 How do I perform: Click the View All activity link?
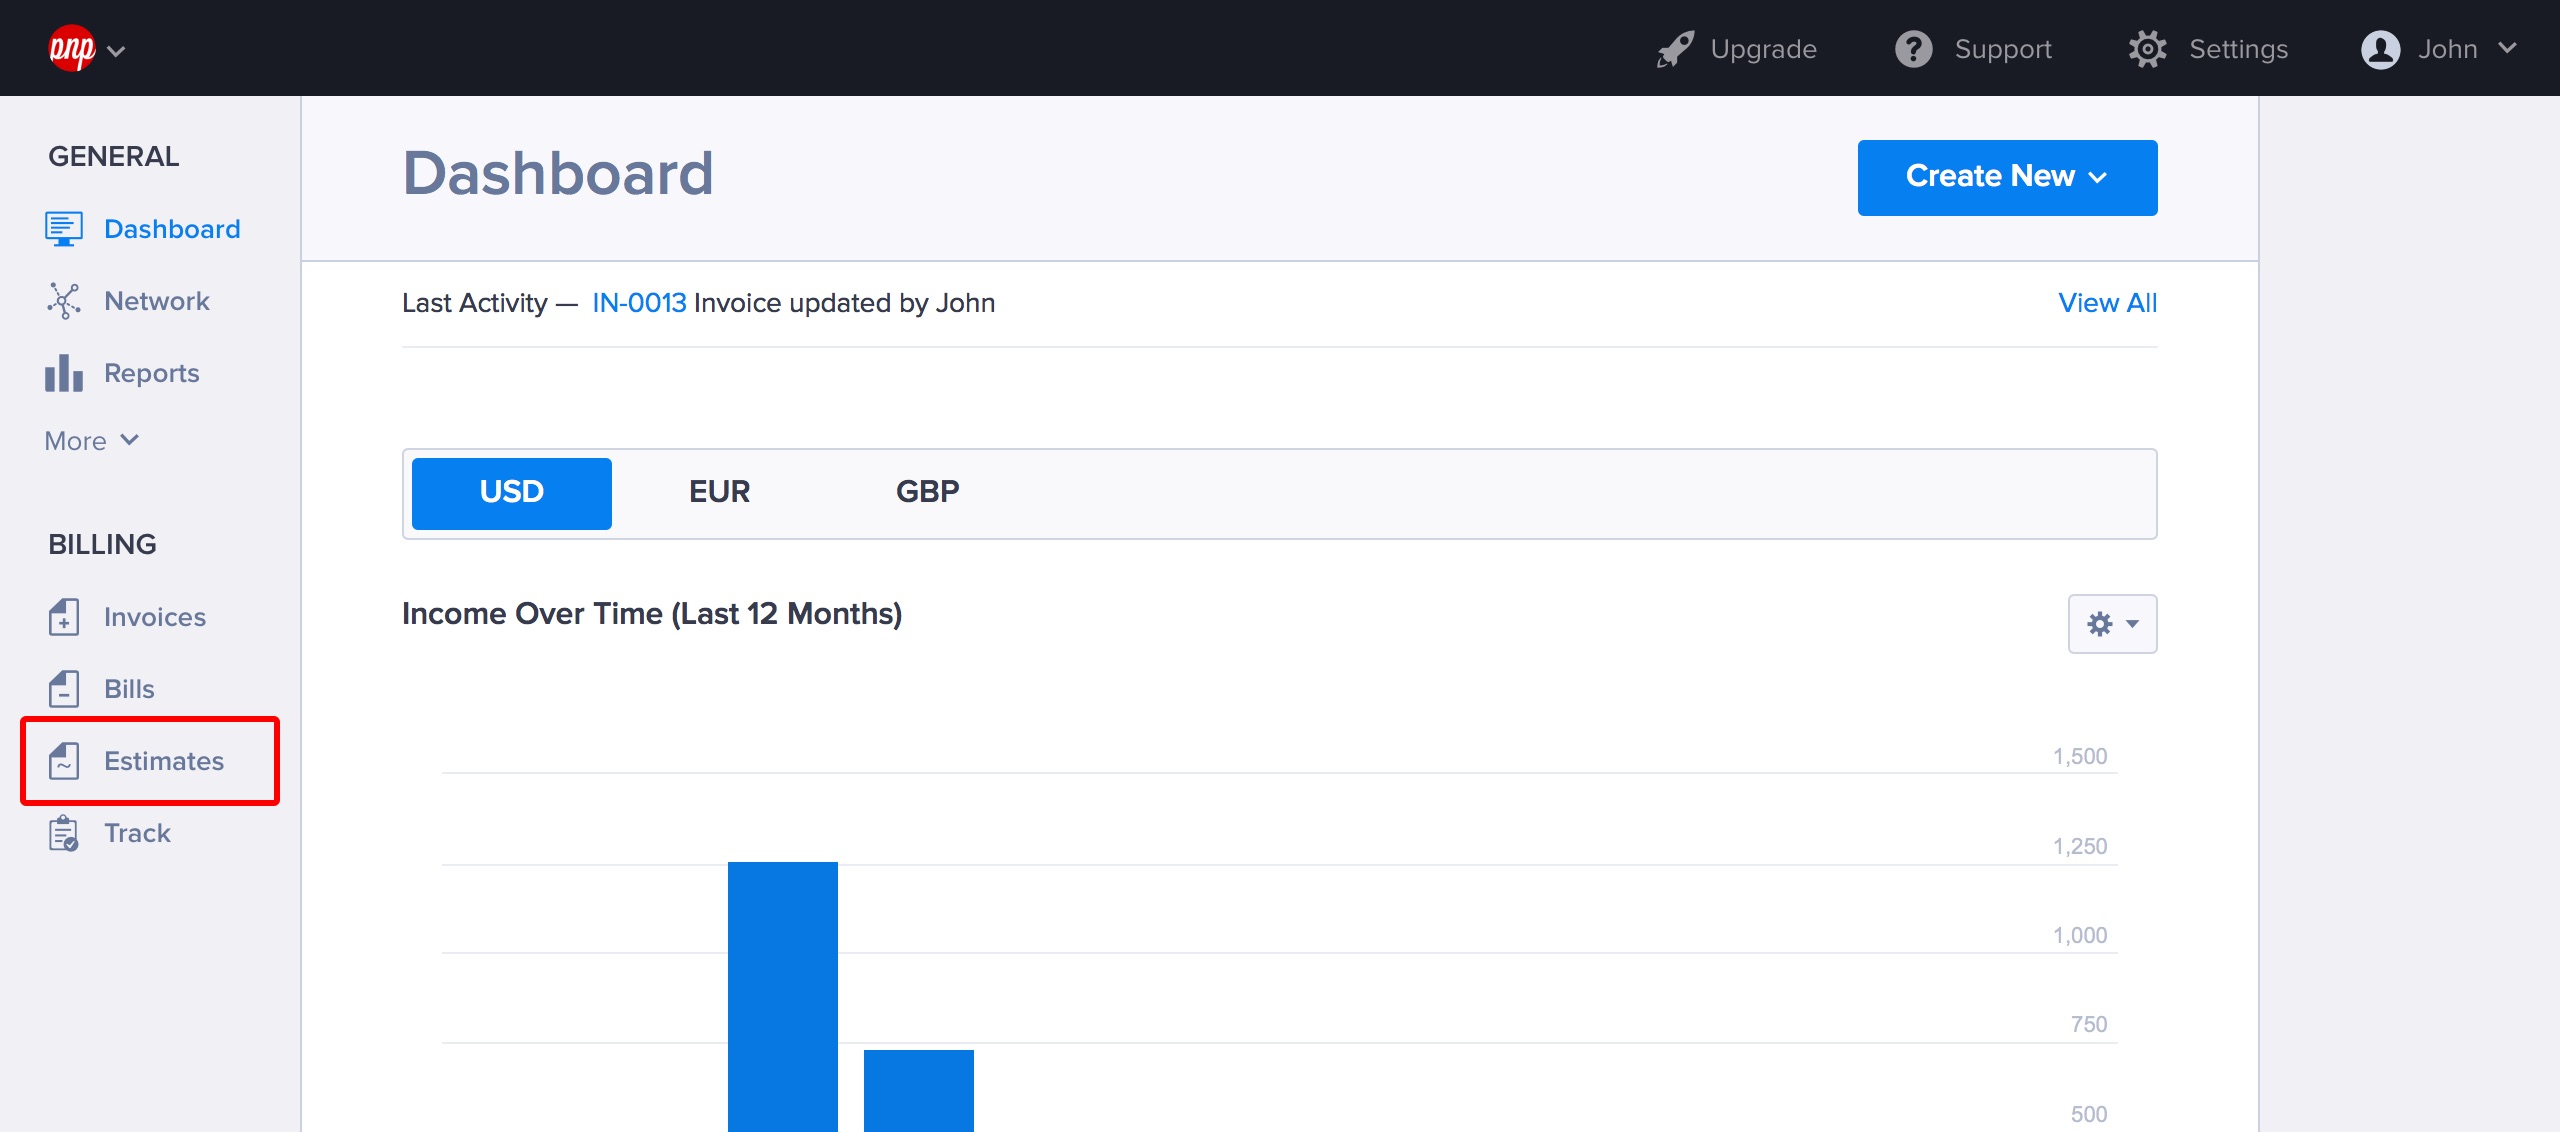[2107, 303]
